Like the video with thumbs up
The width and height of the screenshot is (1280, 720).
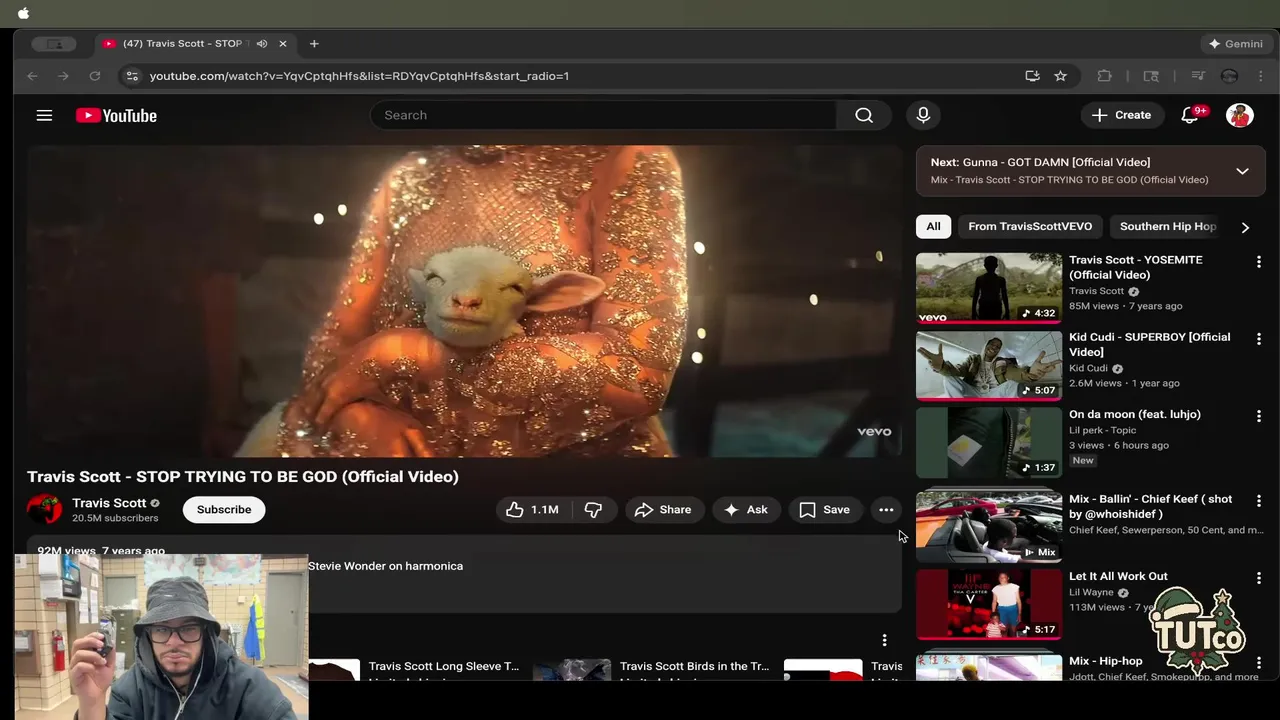click(532, 510)
